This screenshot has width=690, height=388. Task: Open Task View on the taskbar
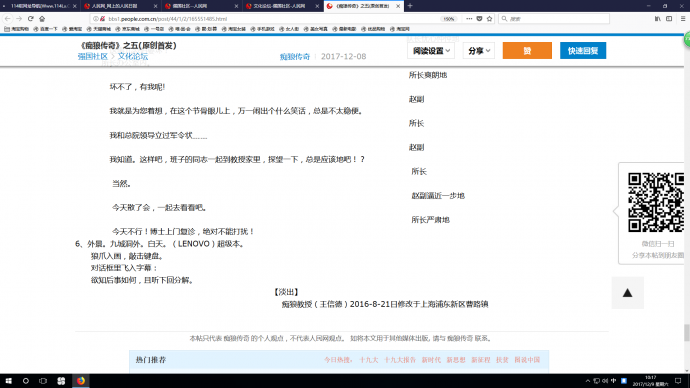[43, 381]
